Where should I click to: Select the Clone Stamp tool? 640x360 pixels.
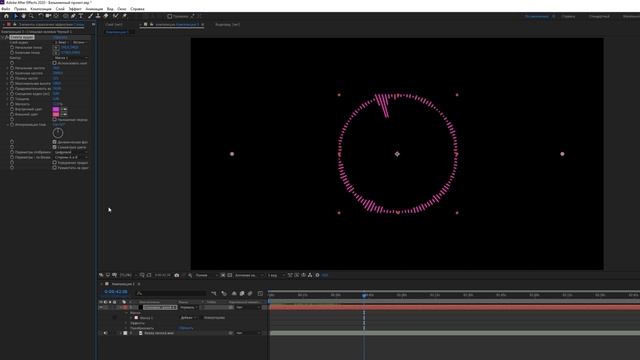pyautogui.click(x=98, y=16)
